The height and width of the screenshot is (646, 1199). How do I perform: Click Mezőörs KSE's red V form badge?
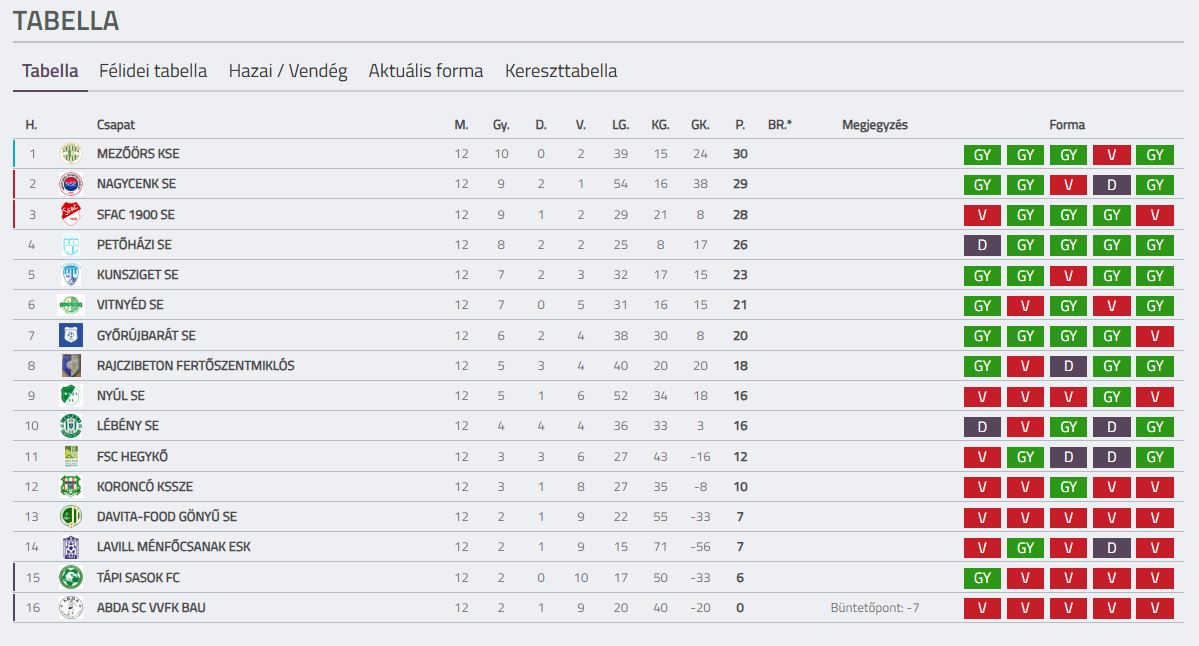[1111, 154]
